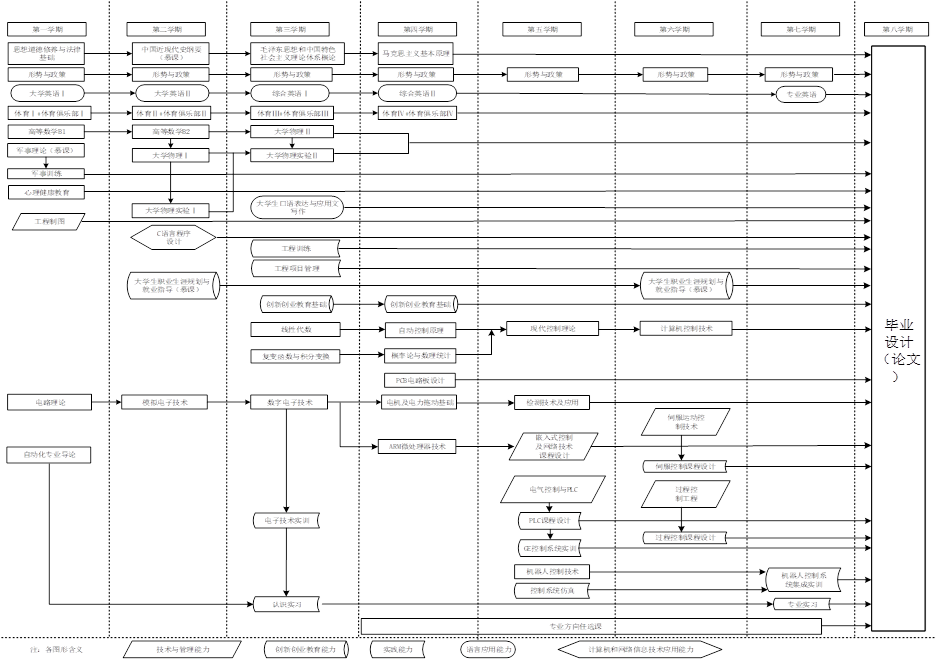The height and width of the screenshot is (661, 938).
Task: Click the 自动化专业导论 course box
Action: (49, 454)
